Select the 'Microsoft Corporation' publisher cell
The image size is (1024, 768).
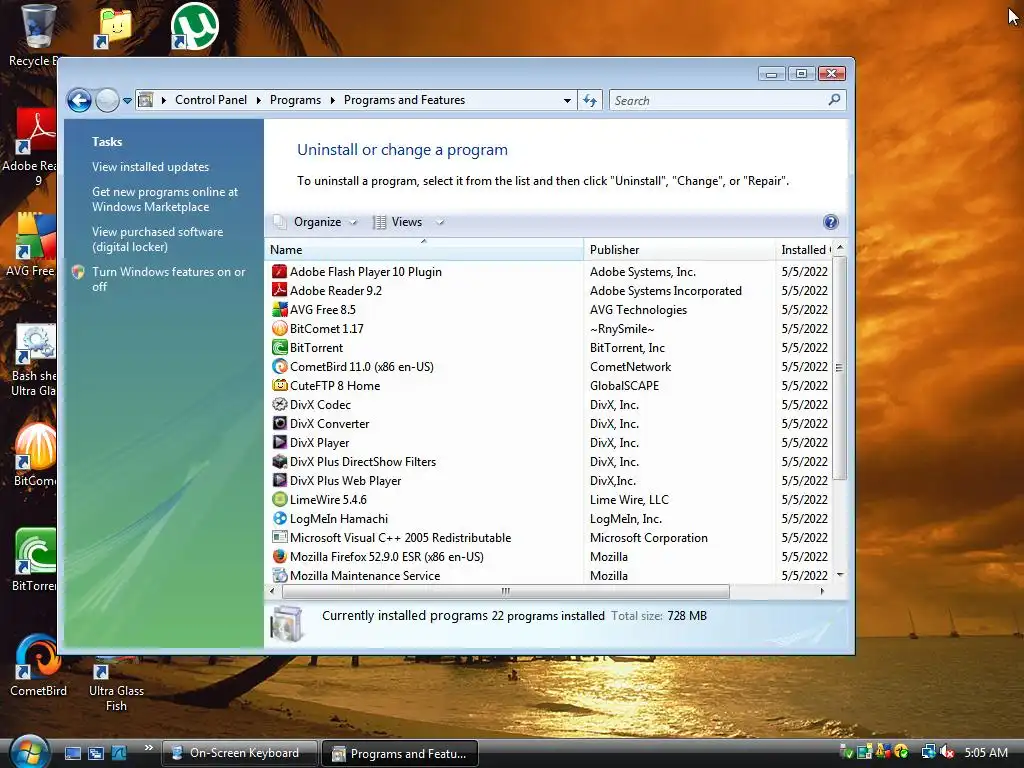coord(648,537)
